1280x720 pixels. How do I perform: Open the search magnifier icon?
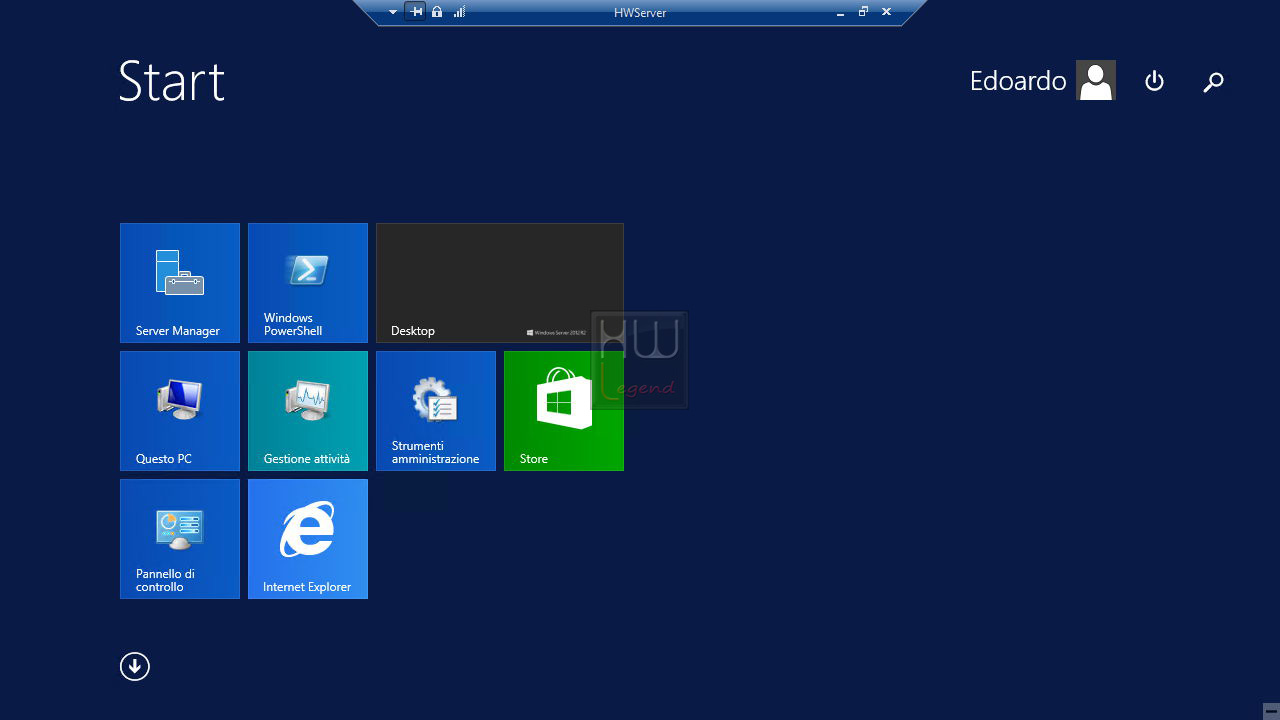tap(1213, 82)
